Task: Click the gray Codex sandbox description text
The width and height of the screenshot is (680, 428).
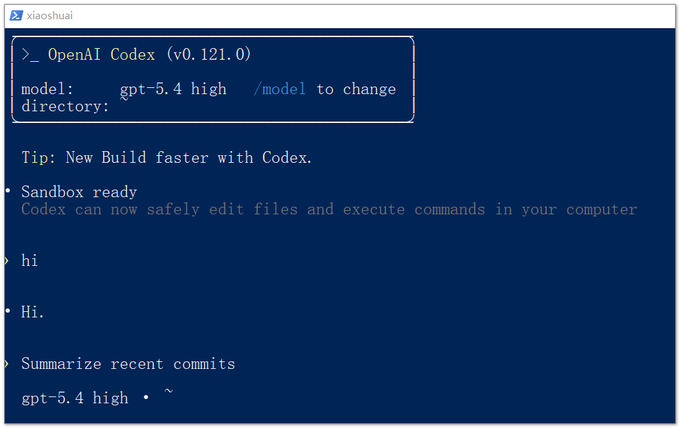Action: [x=329, y=209]
